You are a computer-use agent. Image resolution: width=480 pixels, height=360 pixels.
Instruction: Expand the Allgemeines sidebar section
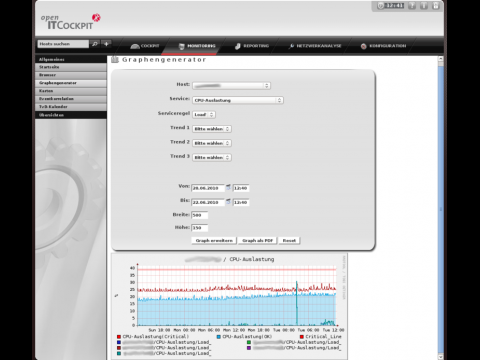pyautogui.click(x=71, y=59)
